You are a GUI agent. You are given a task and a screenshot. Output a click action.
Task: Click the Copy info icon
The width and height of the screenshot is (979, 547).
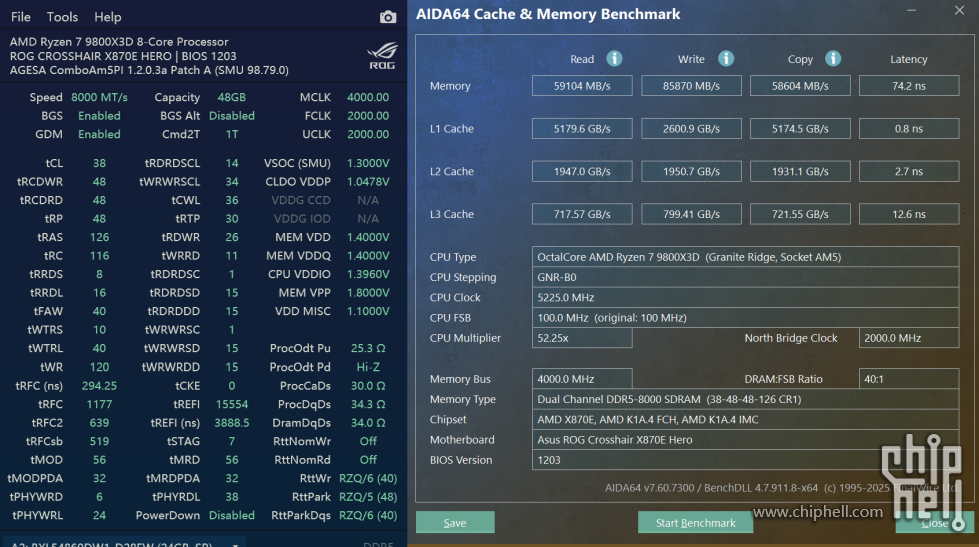tap(833, 59)
